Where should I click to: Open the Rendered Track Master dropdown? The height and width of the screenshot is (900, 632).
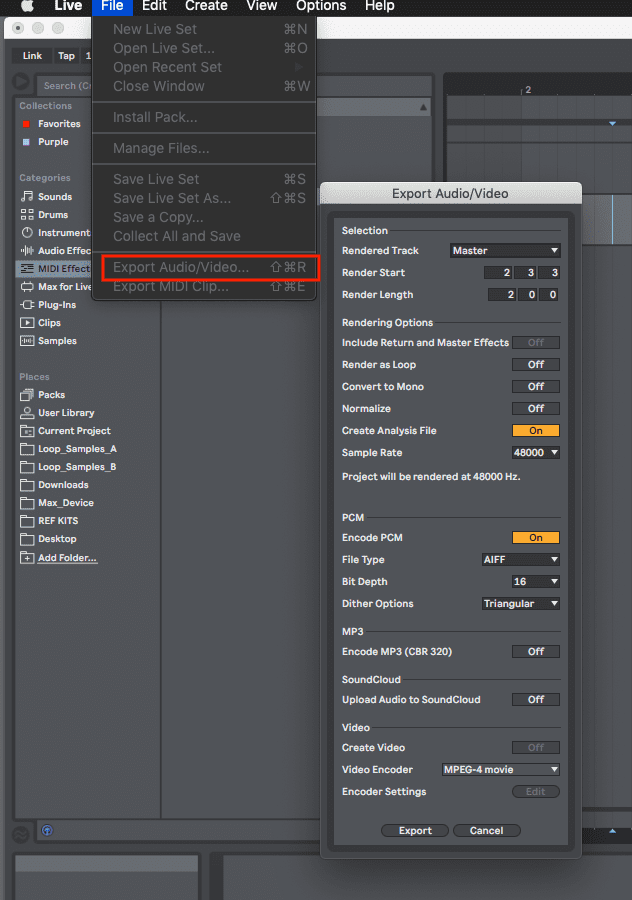(505, 251)
